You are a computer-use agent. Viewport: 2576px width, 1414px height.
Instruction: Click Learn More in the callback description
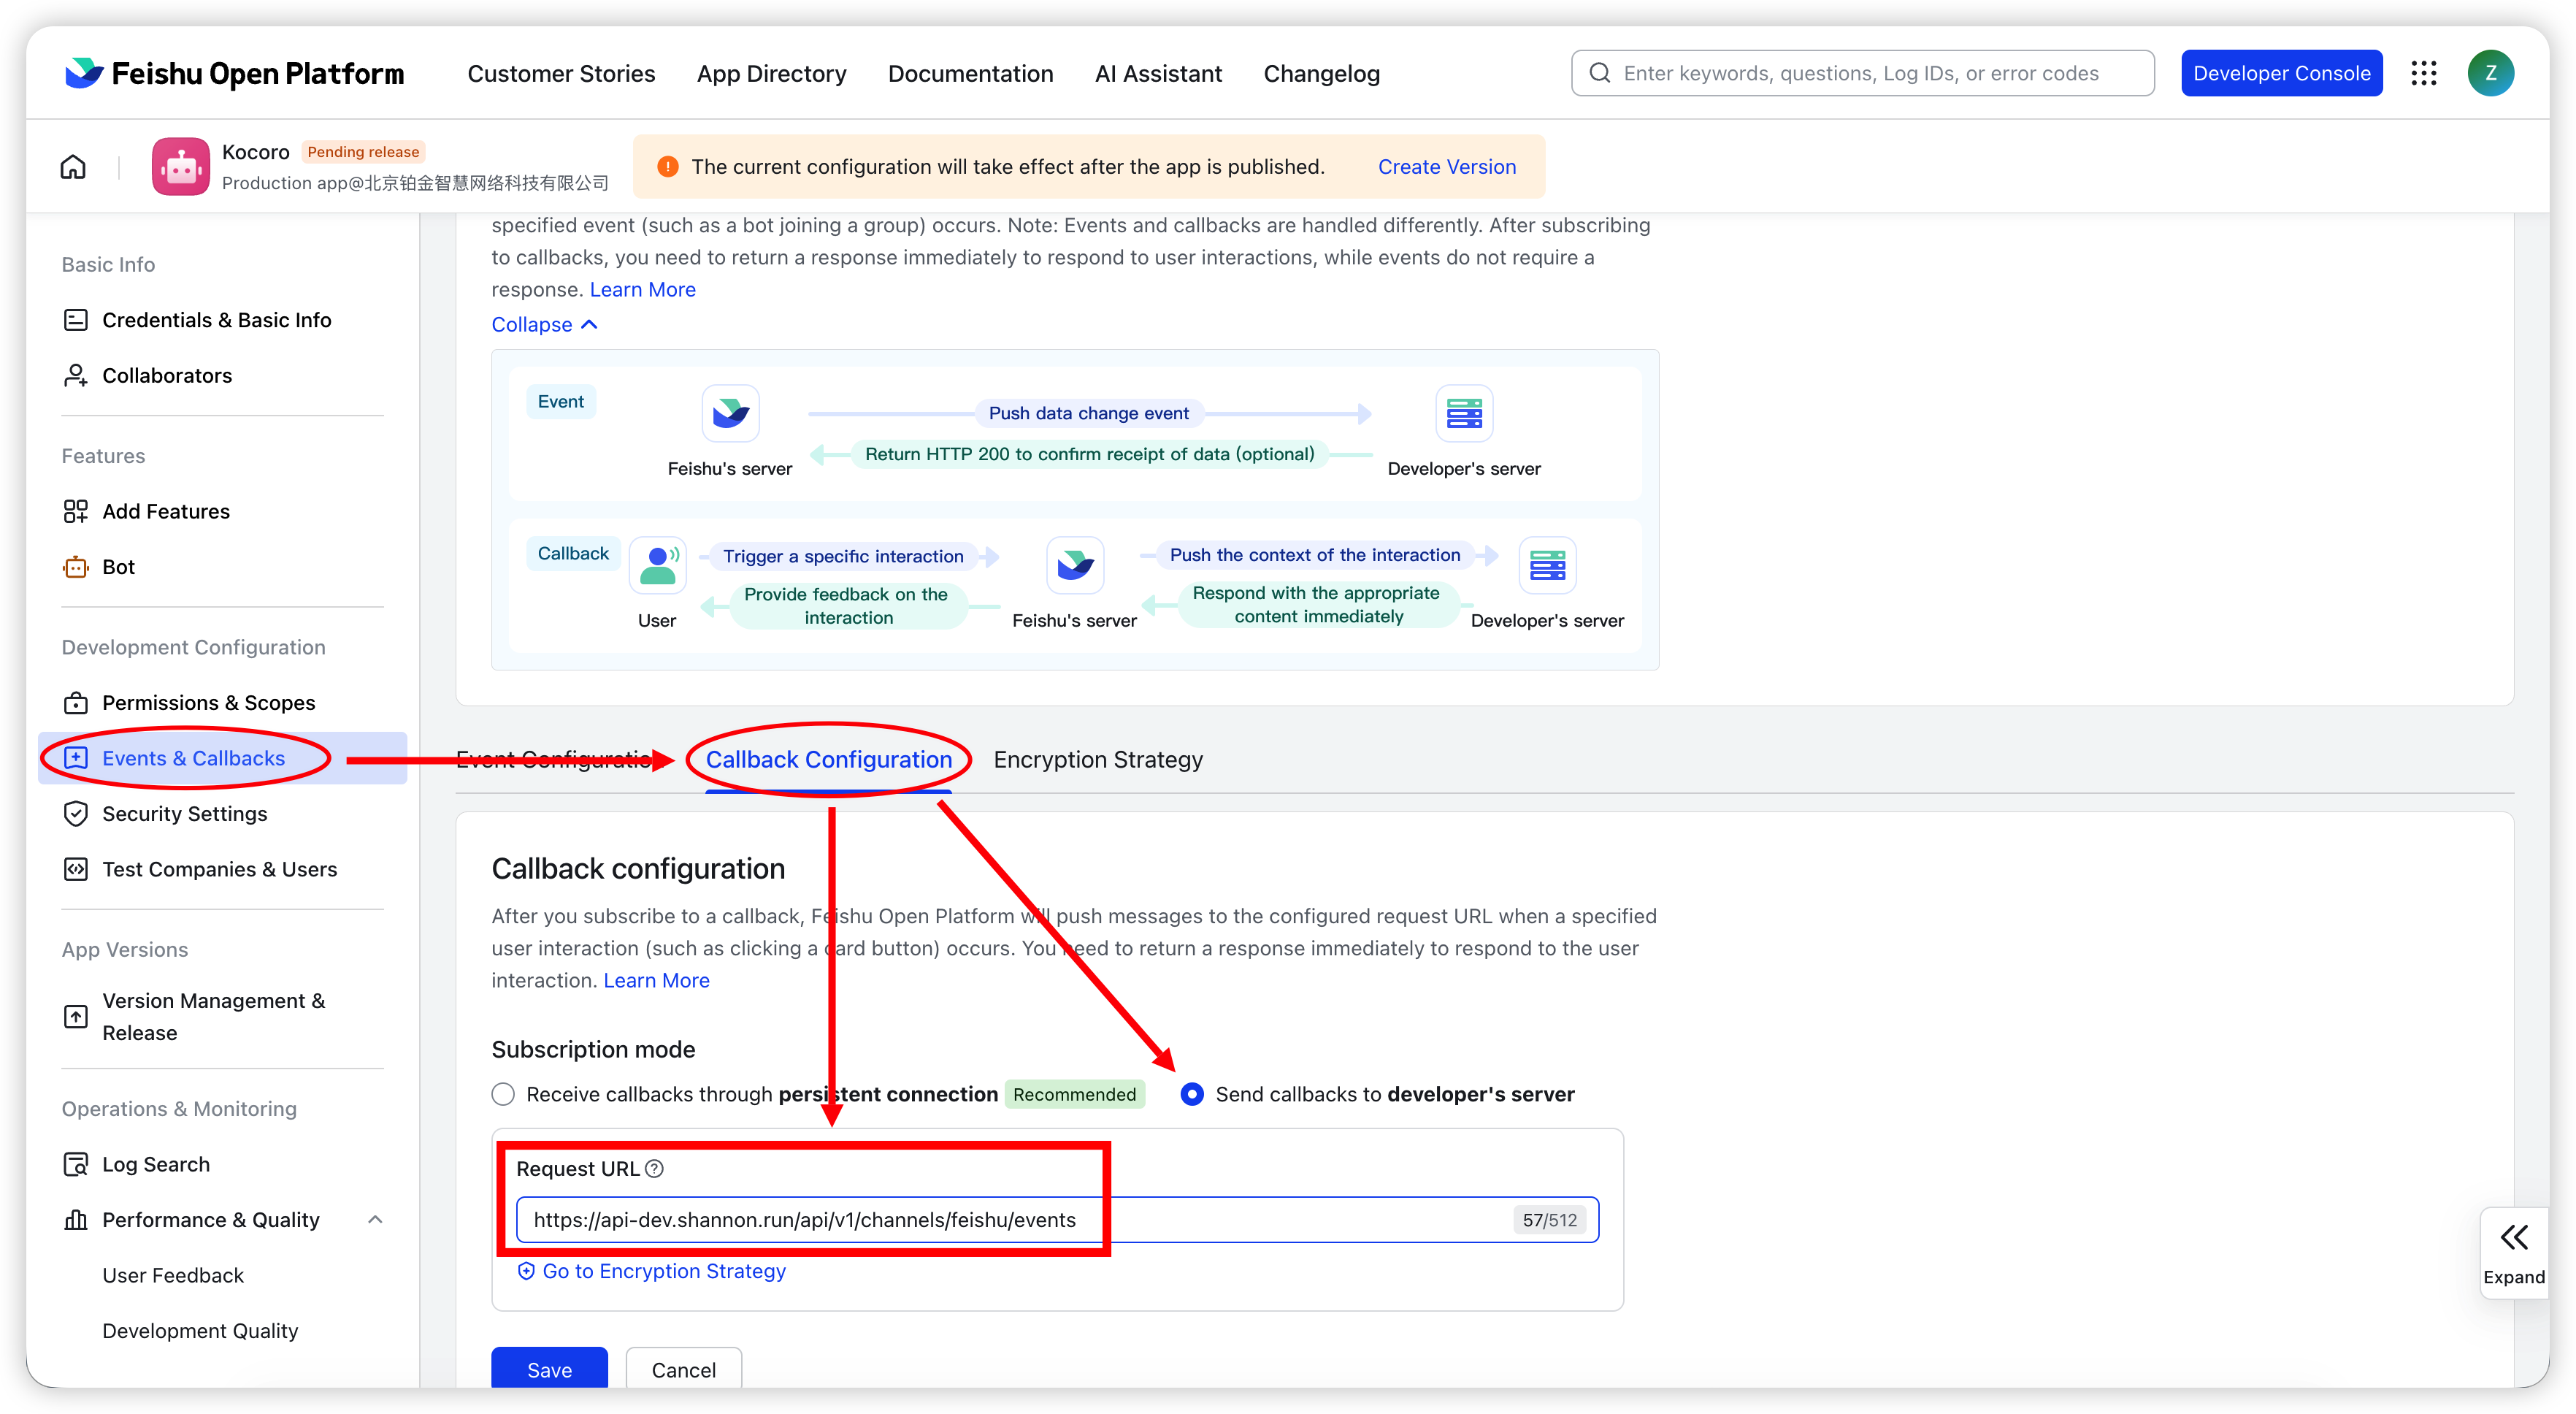pyautogui.click(x=657, y=980)
